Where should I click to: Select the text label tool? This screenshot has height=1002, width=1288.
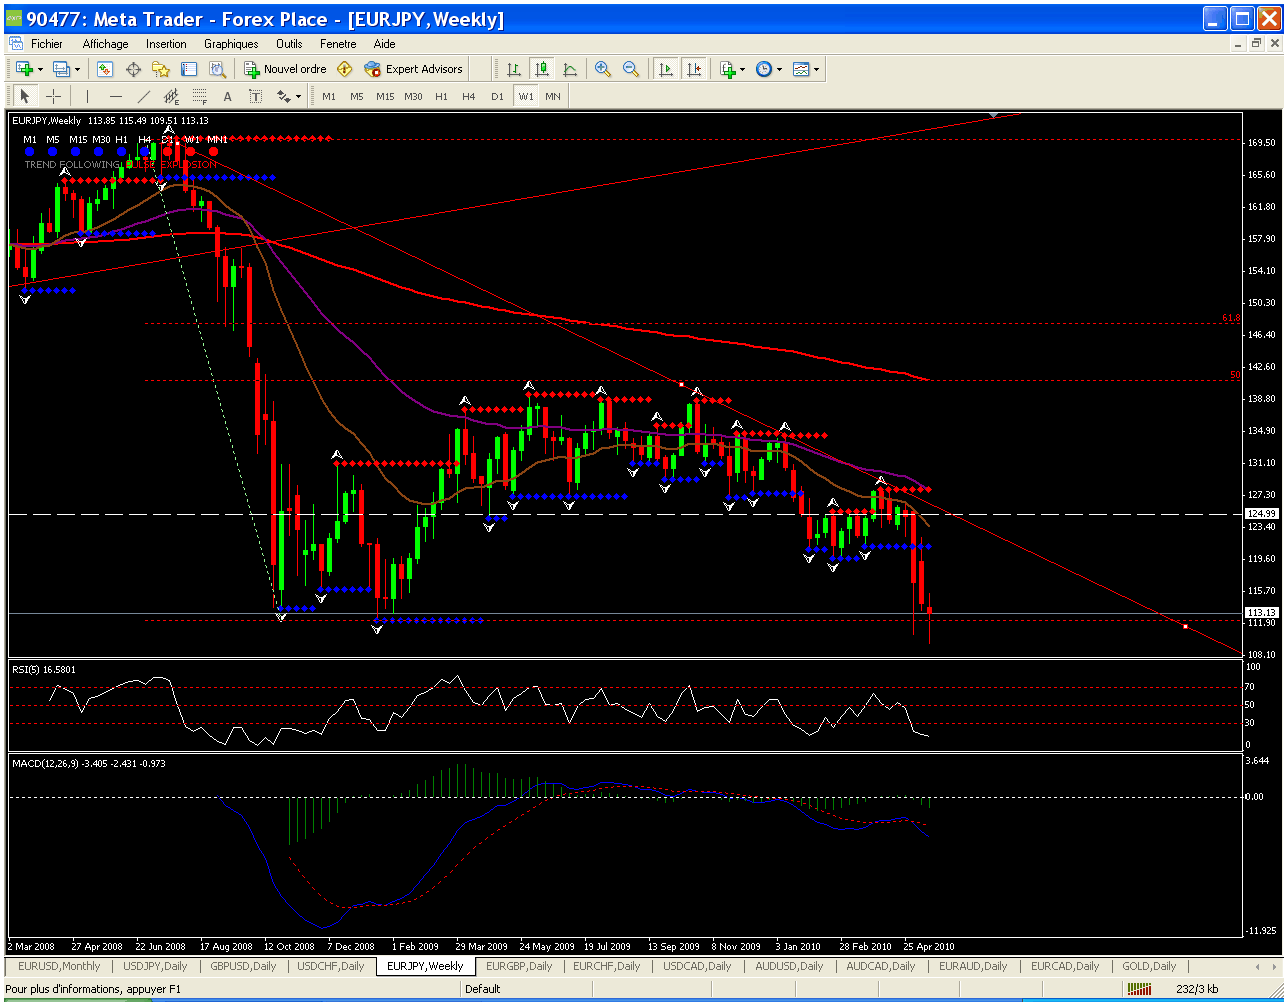coord(227,96)
